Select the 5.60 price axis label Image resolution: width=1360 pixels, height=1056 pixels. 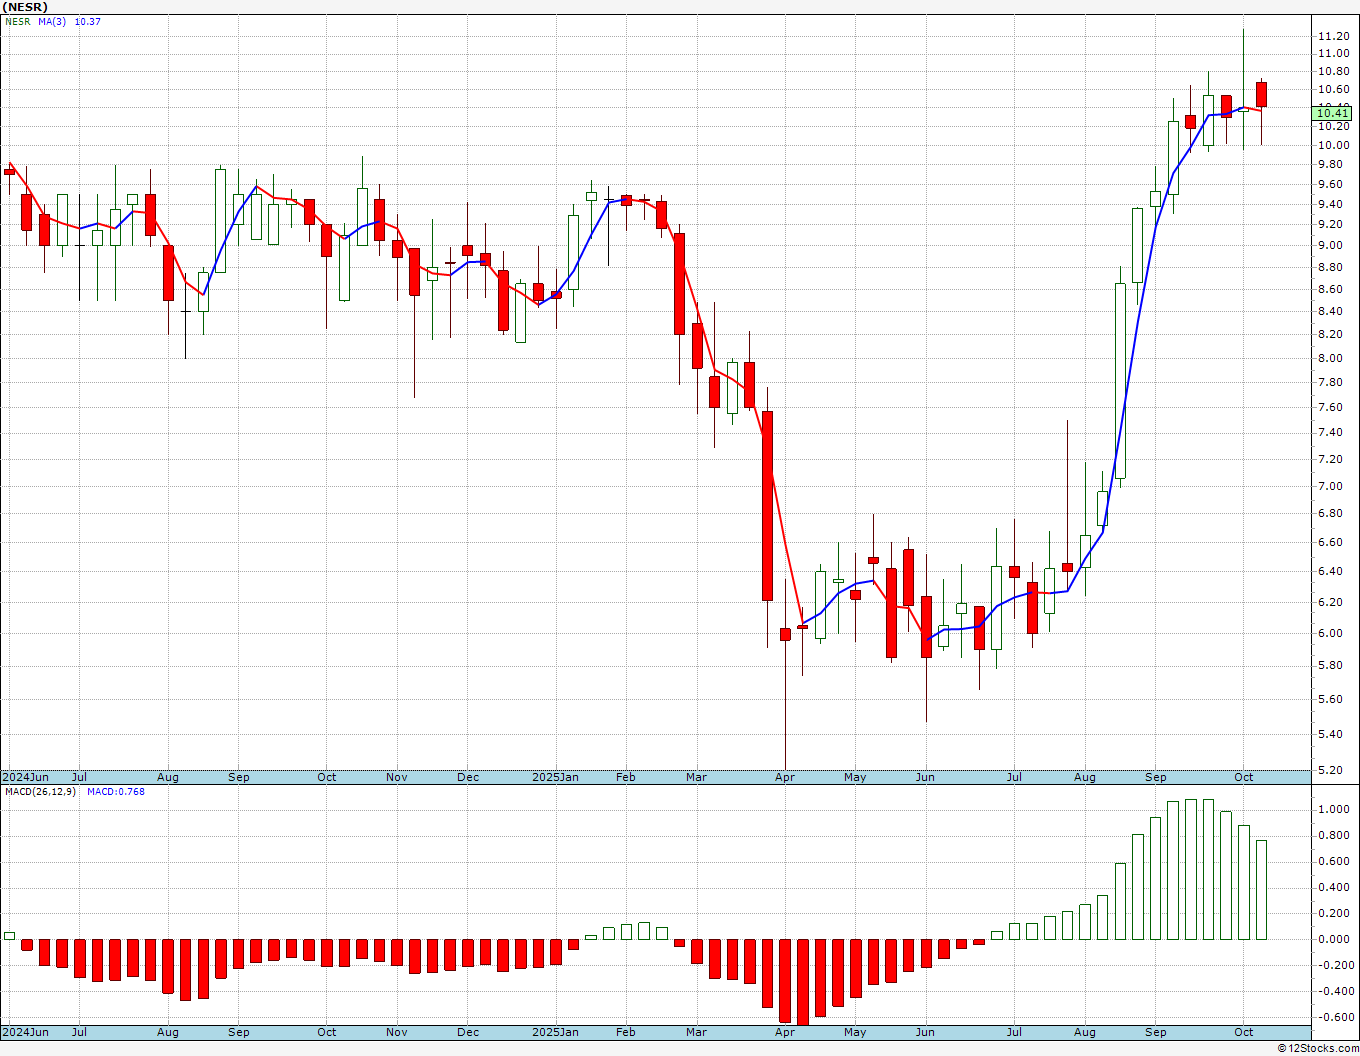pyautogui.click(x=1331, y=699)
